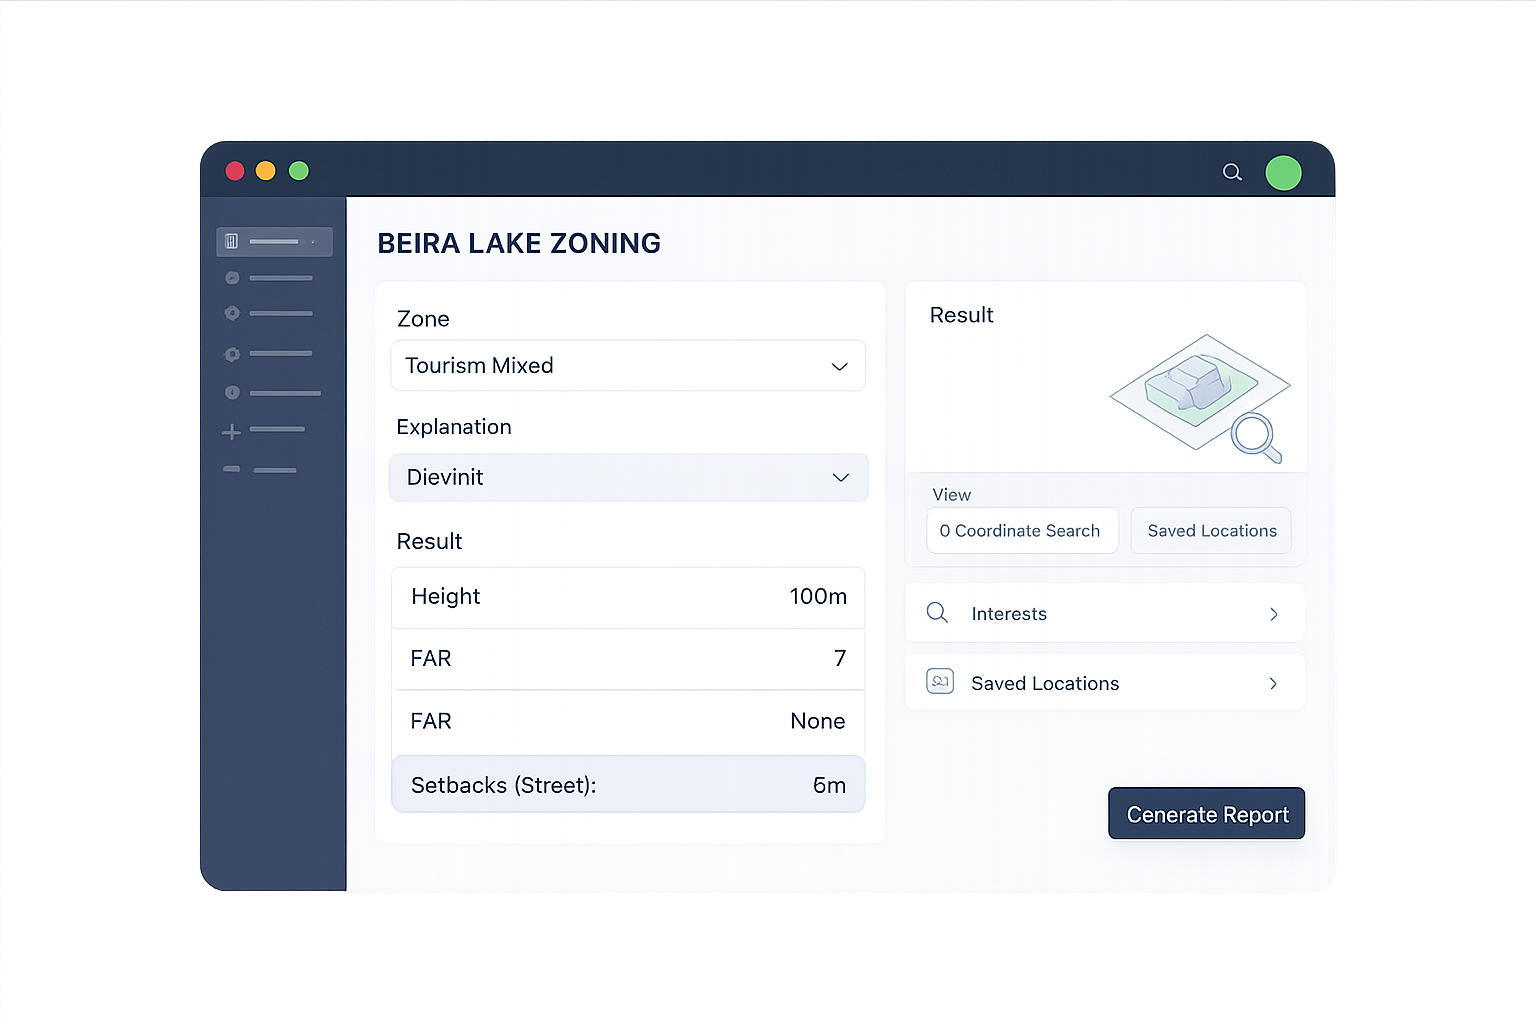Click the fifth sidebar icon with long label
Viewport: 1536px width, 1024px height.
click(272, 393)
